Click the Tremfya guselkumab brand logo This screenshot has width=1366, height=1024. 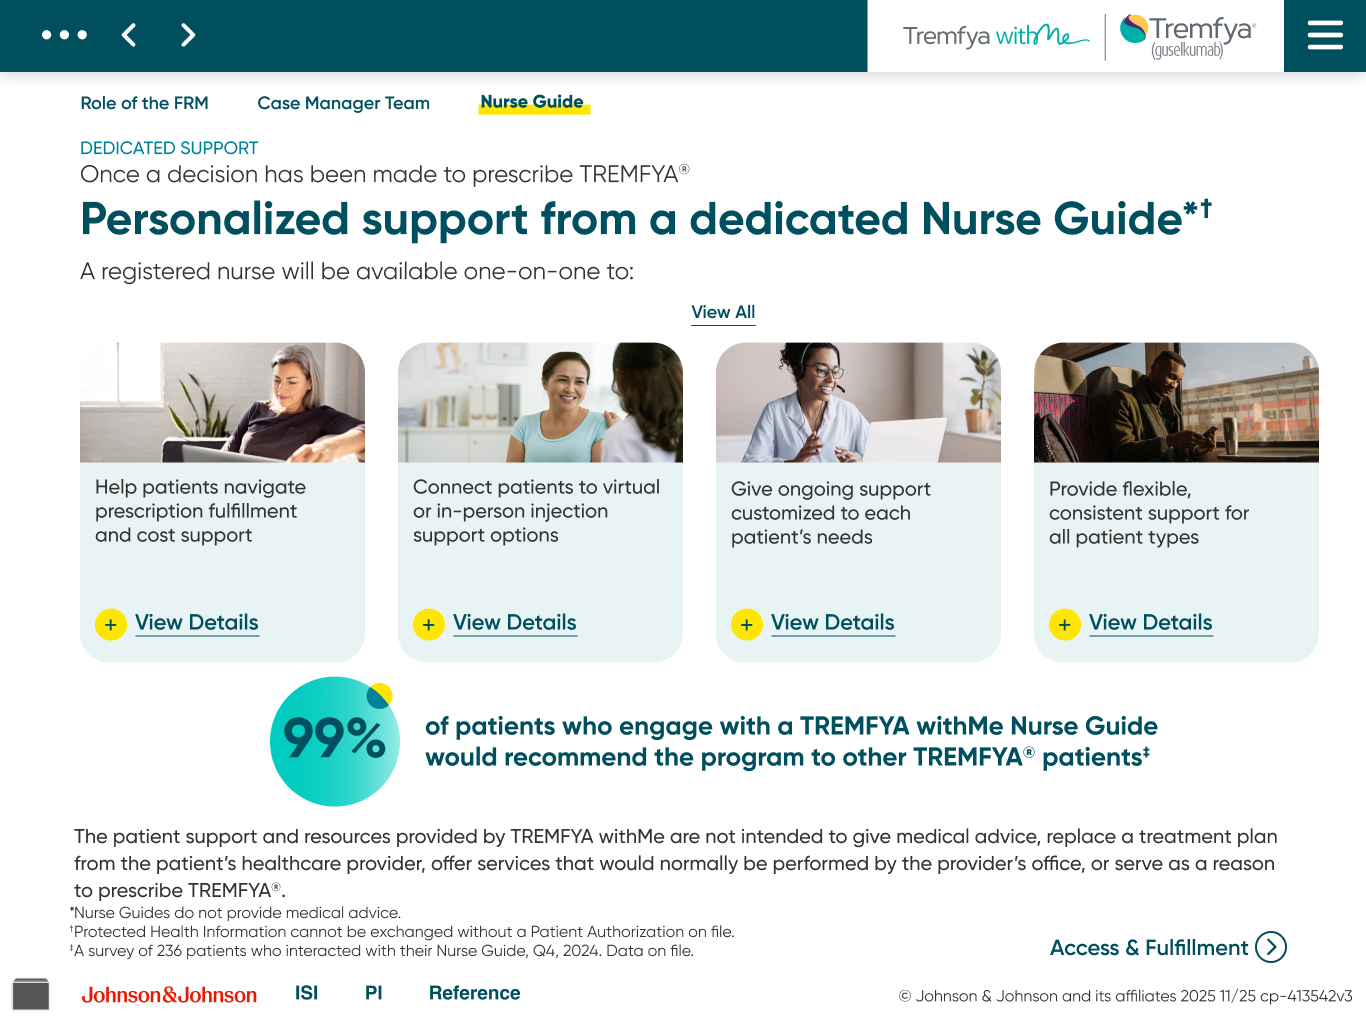tap(1187, 36)
